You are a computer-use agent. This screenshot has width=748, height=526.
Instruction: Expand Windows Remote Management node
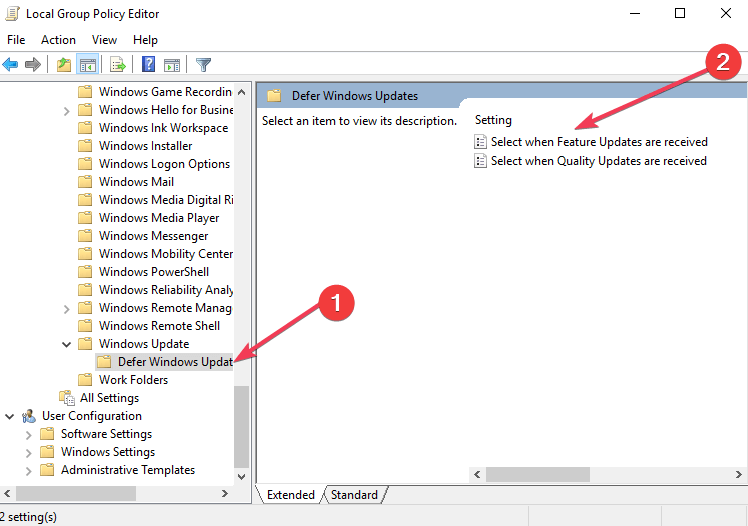(67, 309)
